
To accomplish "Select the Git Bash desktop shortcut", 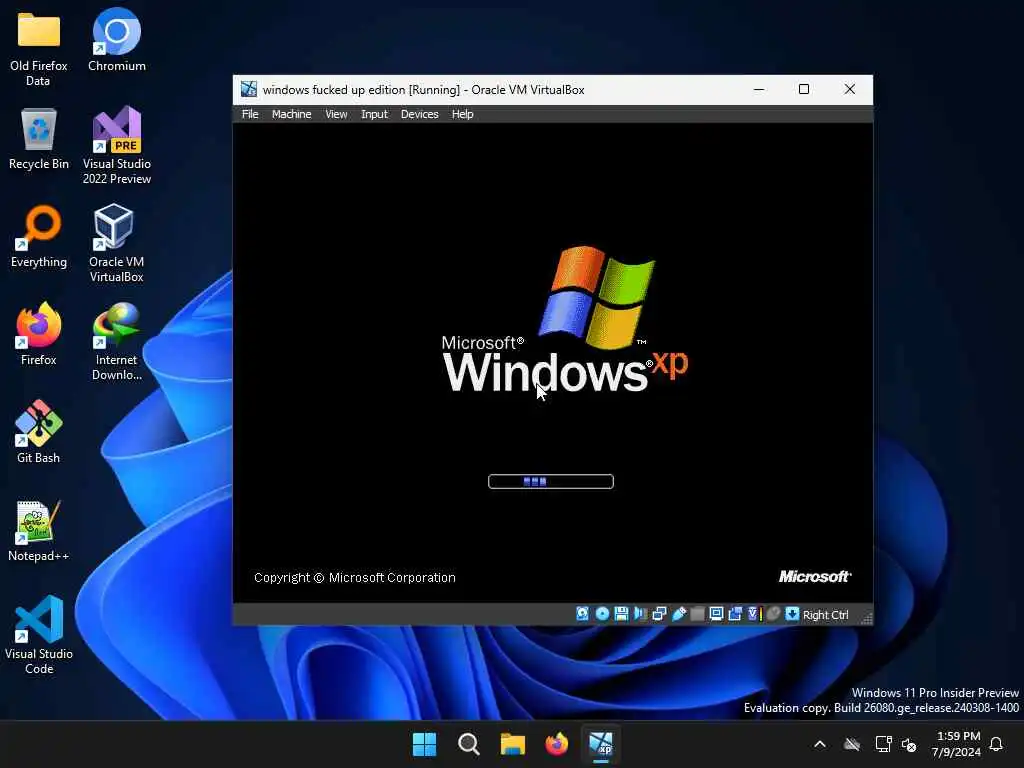I will point(39,432).
